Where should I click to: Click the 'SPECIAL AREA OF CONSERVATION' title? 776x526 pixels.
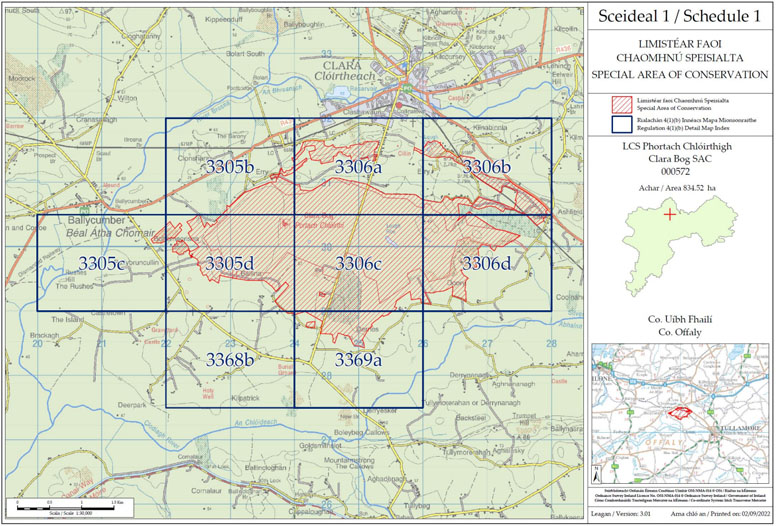(679, 75)
